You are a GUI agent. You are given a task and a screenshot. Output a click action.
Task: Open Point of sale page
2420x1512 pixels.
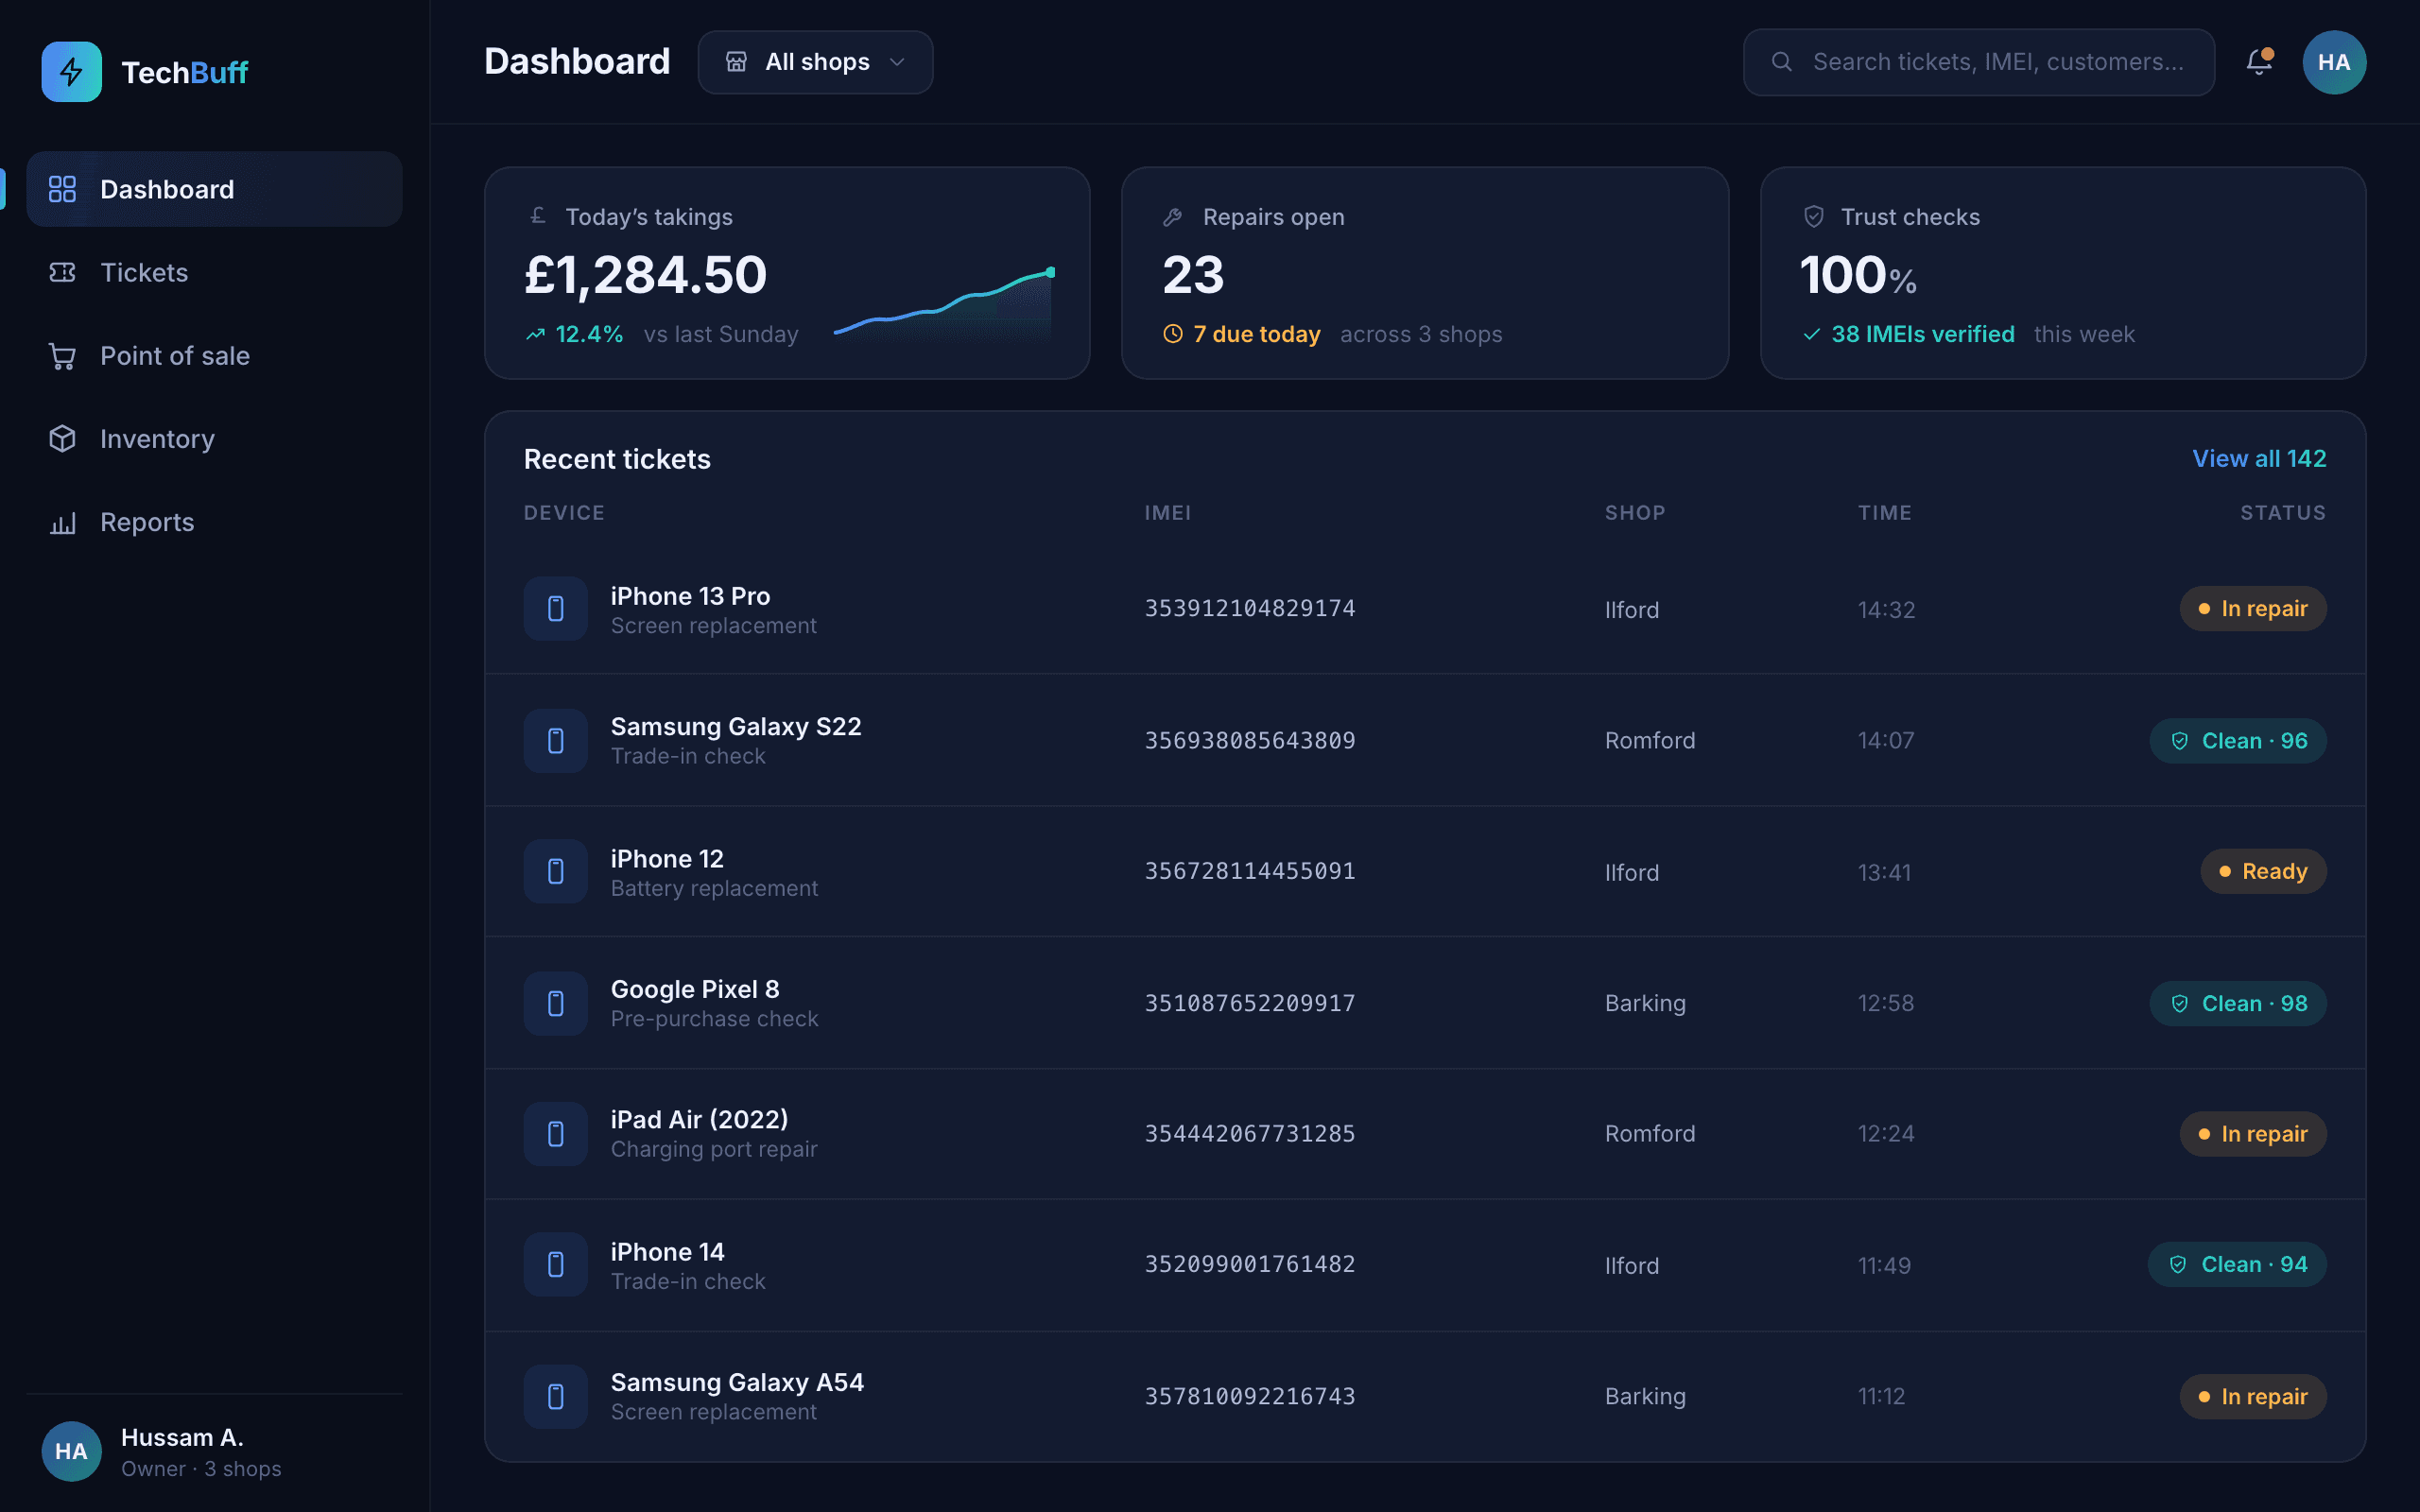point(214,356)
